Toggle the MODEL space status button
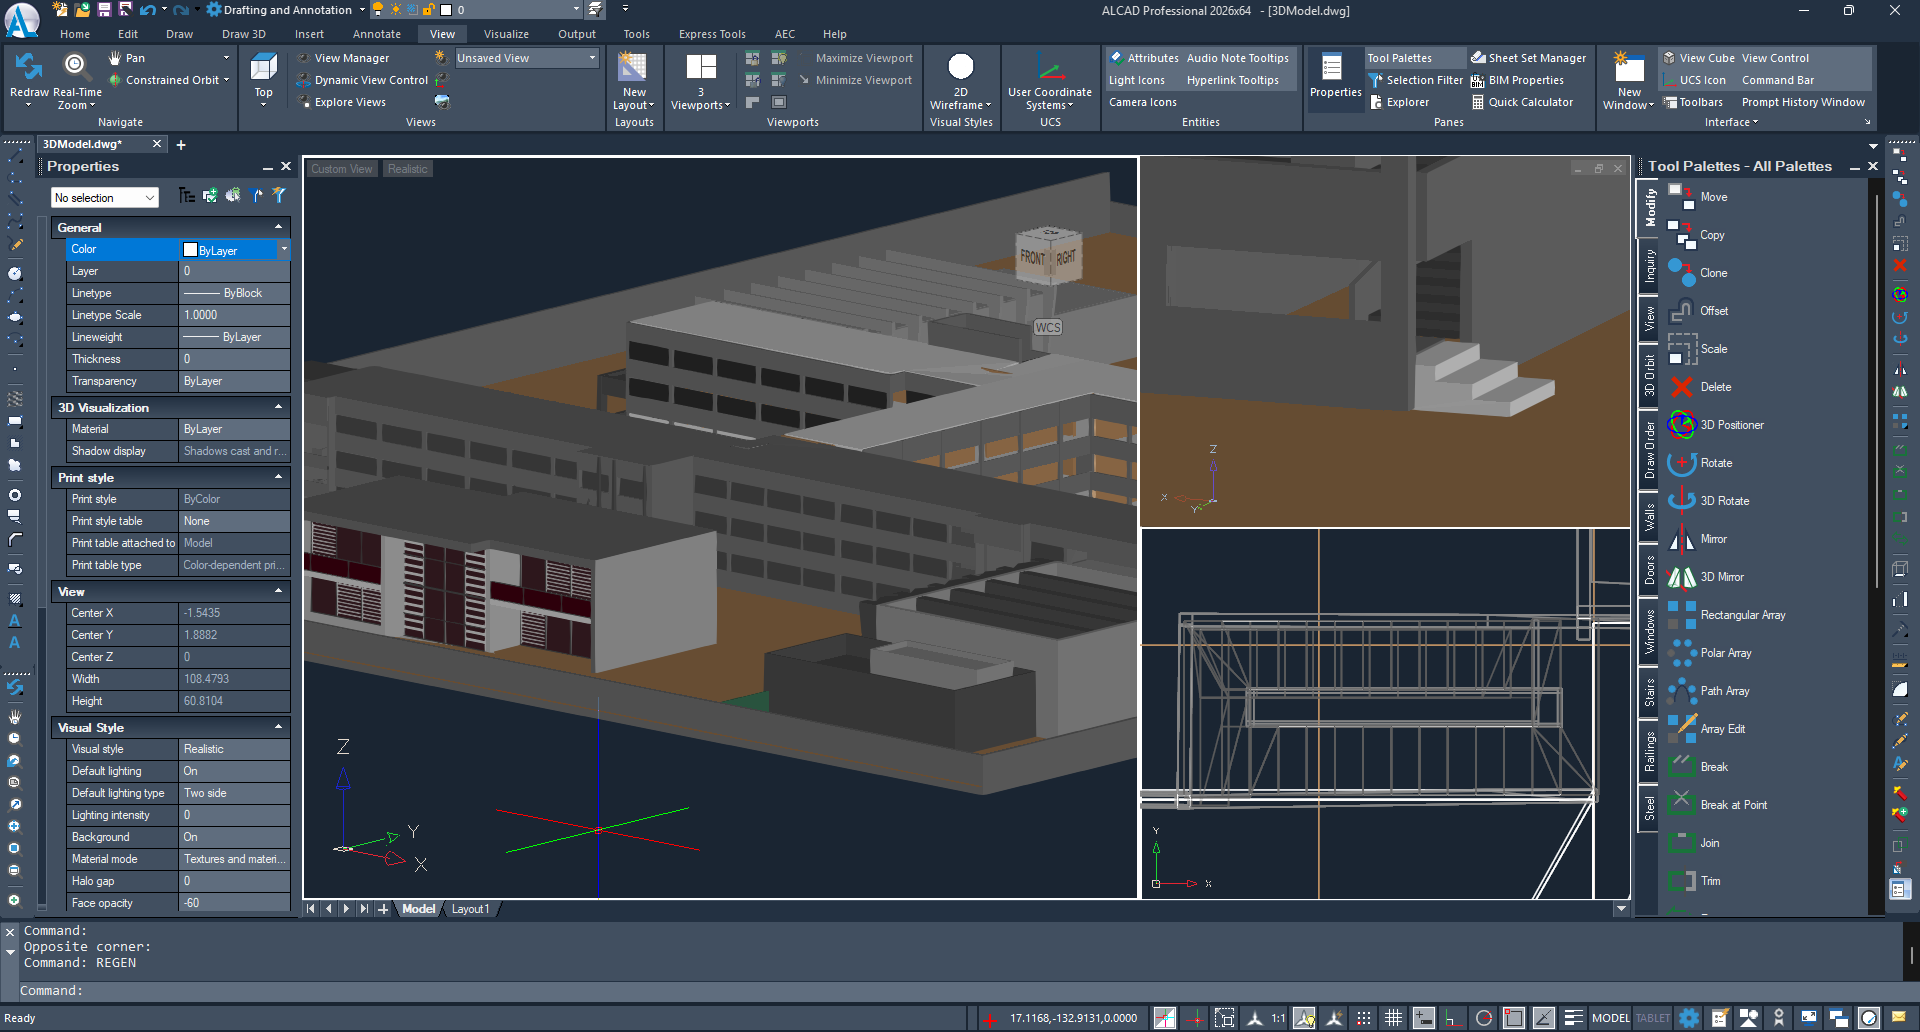 (1610, 1018)
